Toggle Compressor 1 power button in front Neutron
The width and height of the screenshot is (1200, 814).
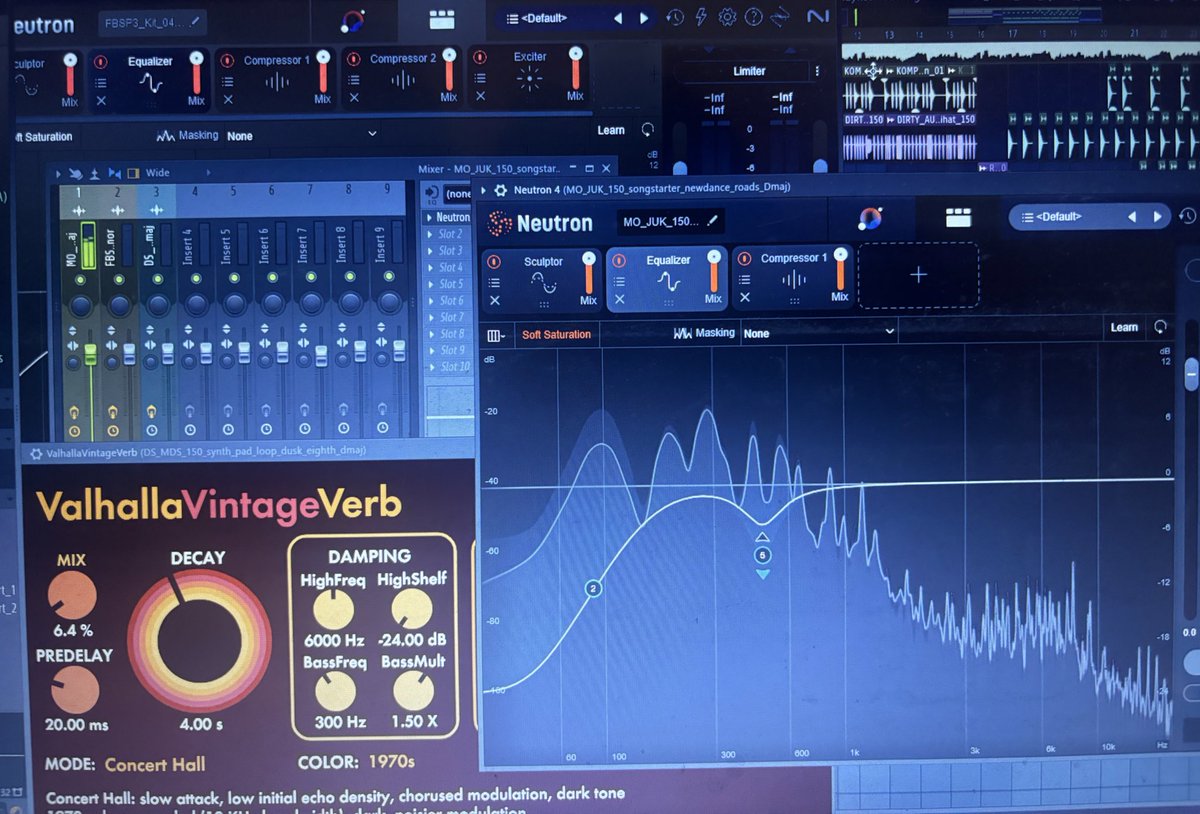[x=745, y=259]
